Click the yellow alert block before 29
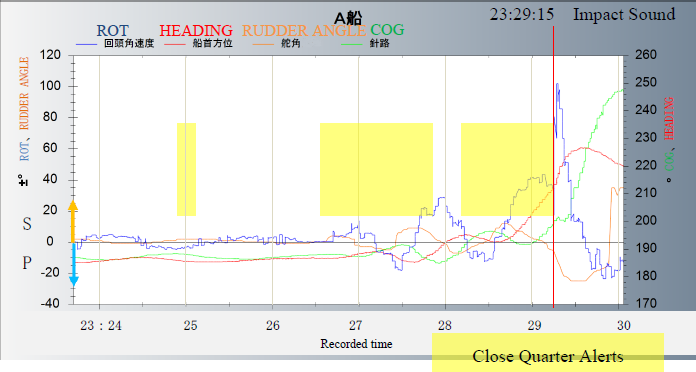 coord(507,170)
